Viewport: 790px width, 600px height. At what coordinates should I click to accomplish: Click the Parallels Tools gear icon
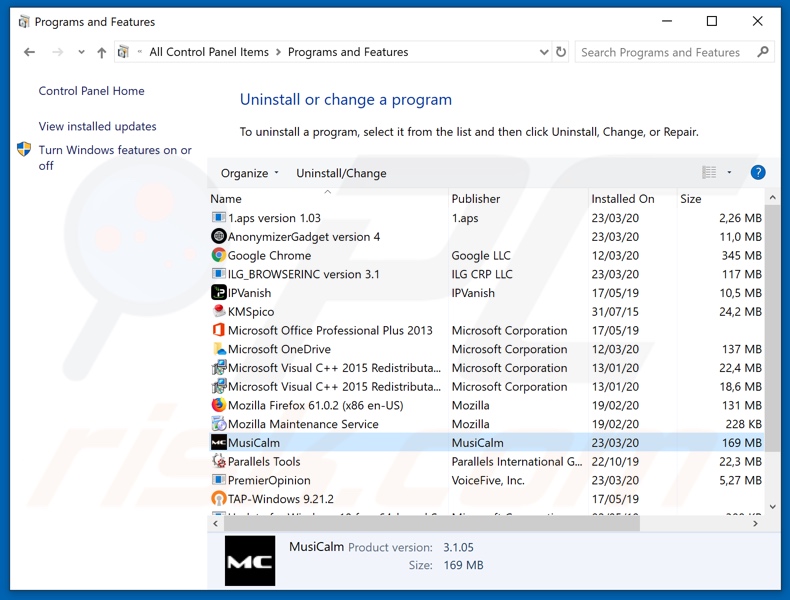pos(218,461)
